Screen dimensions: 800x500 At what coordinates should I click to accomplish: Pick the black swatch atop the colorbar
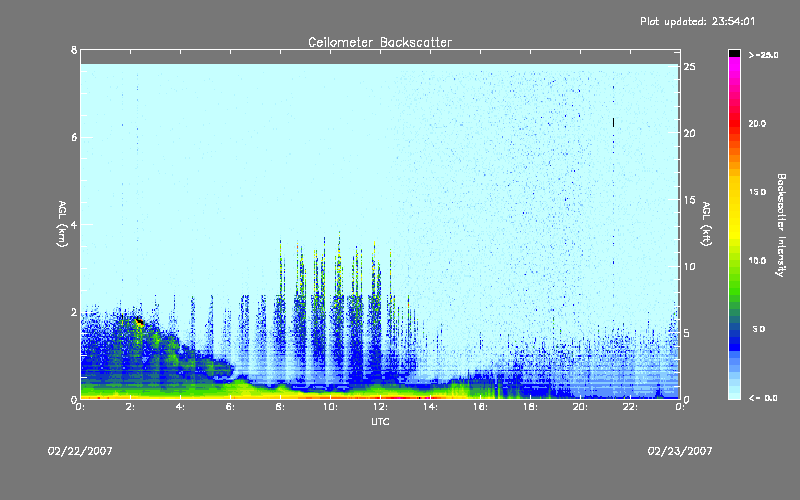(734, 53)
